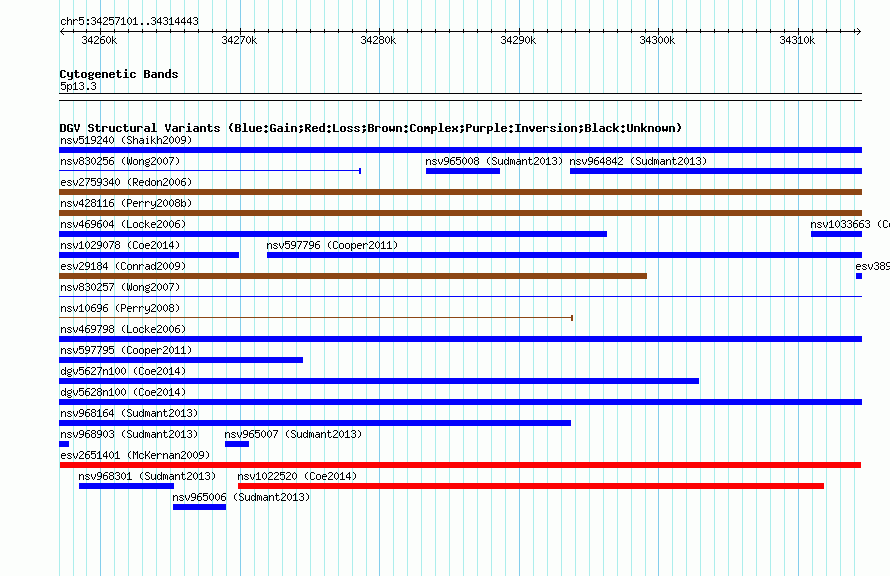Select the nsv1022520 (Coe2014) red loss bar
The height and width of the screenshot is (576, 890).
tap(531, 486)
